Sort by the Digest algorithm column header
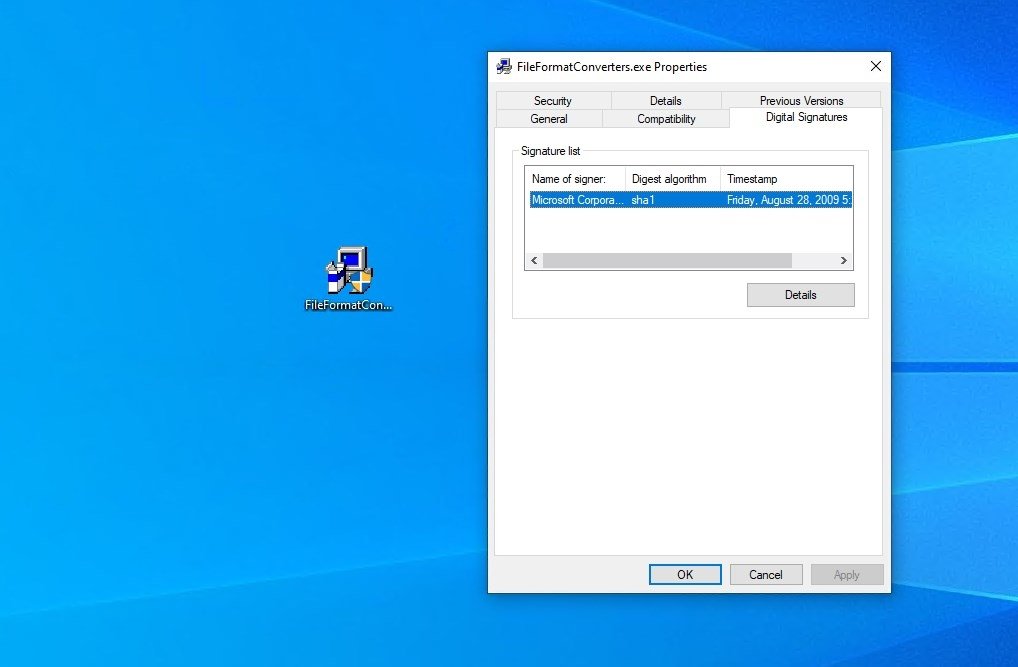Viewport: 1018px width, 667px height. pos(673,179)
